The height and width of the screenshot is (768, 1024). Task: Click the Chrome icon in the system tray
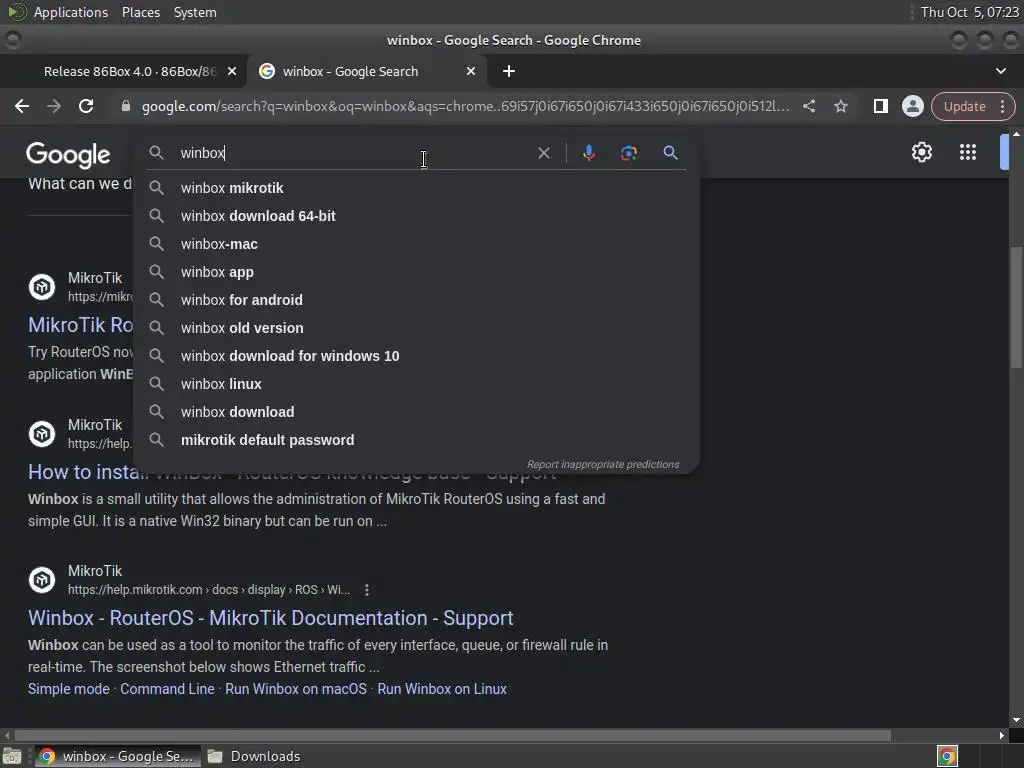pyautogui.click(x=947, y=756)
